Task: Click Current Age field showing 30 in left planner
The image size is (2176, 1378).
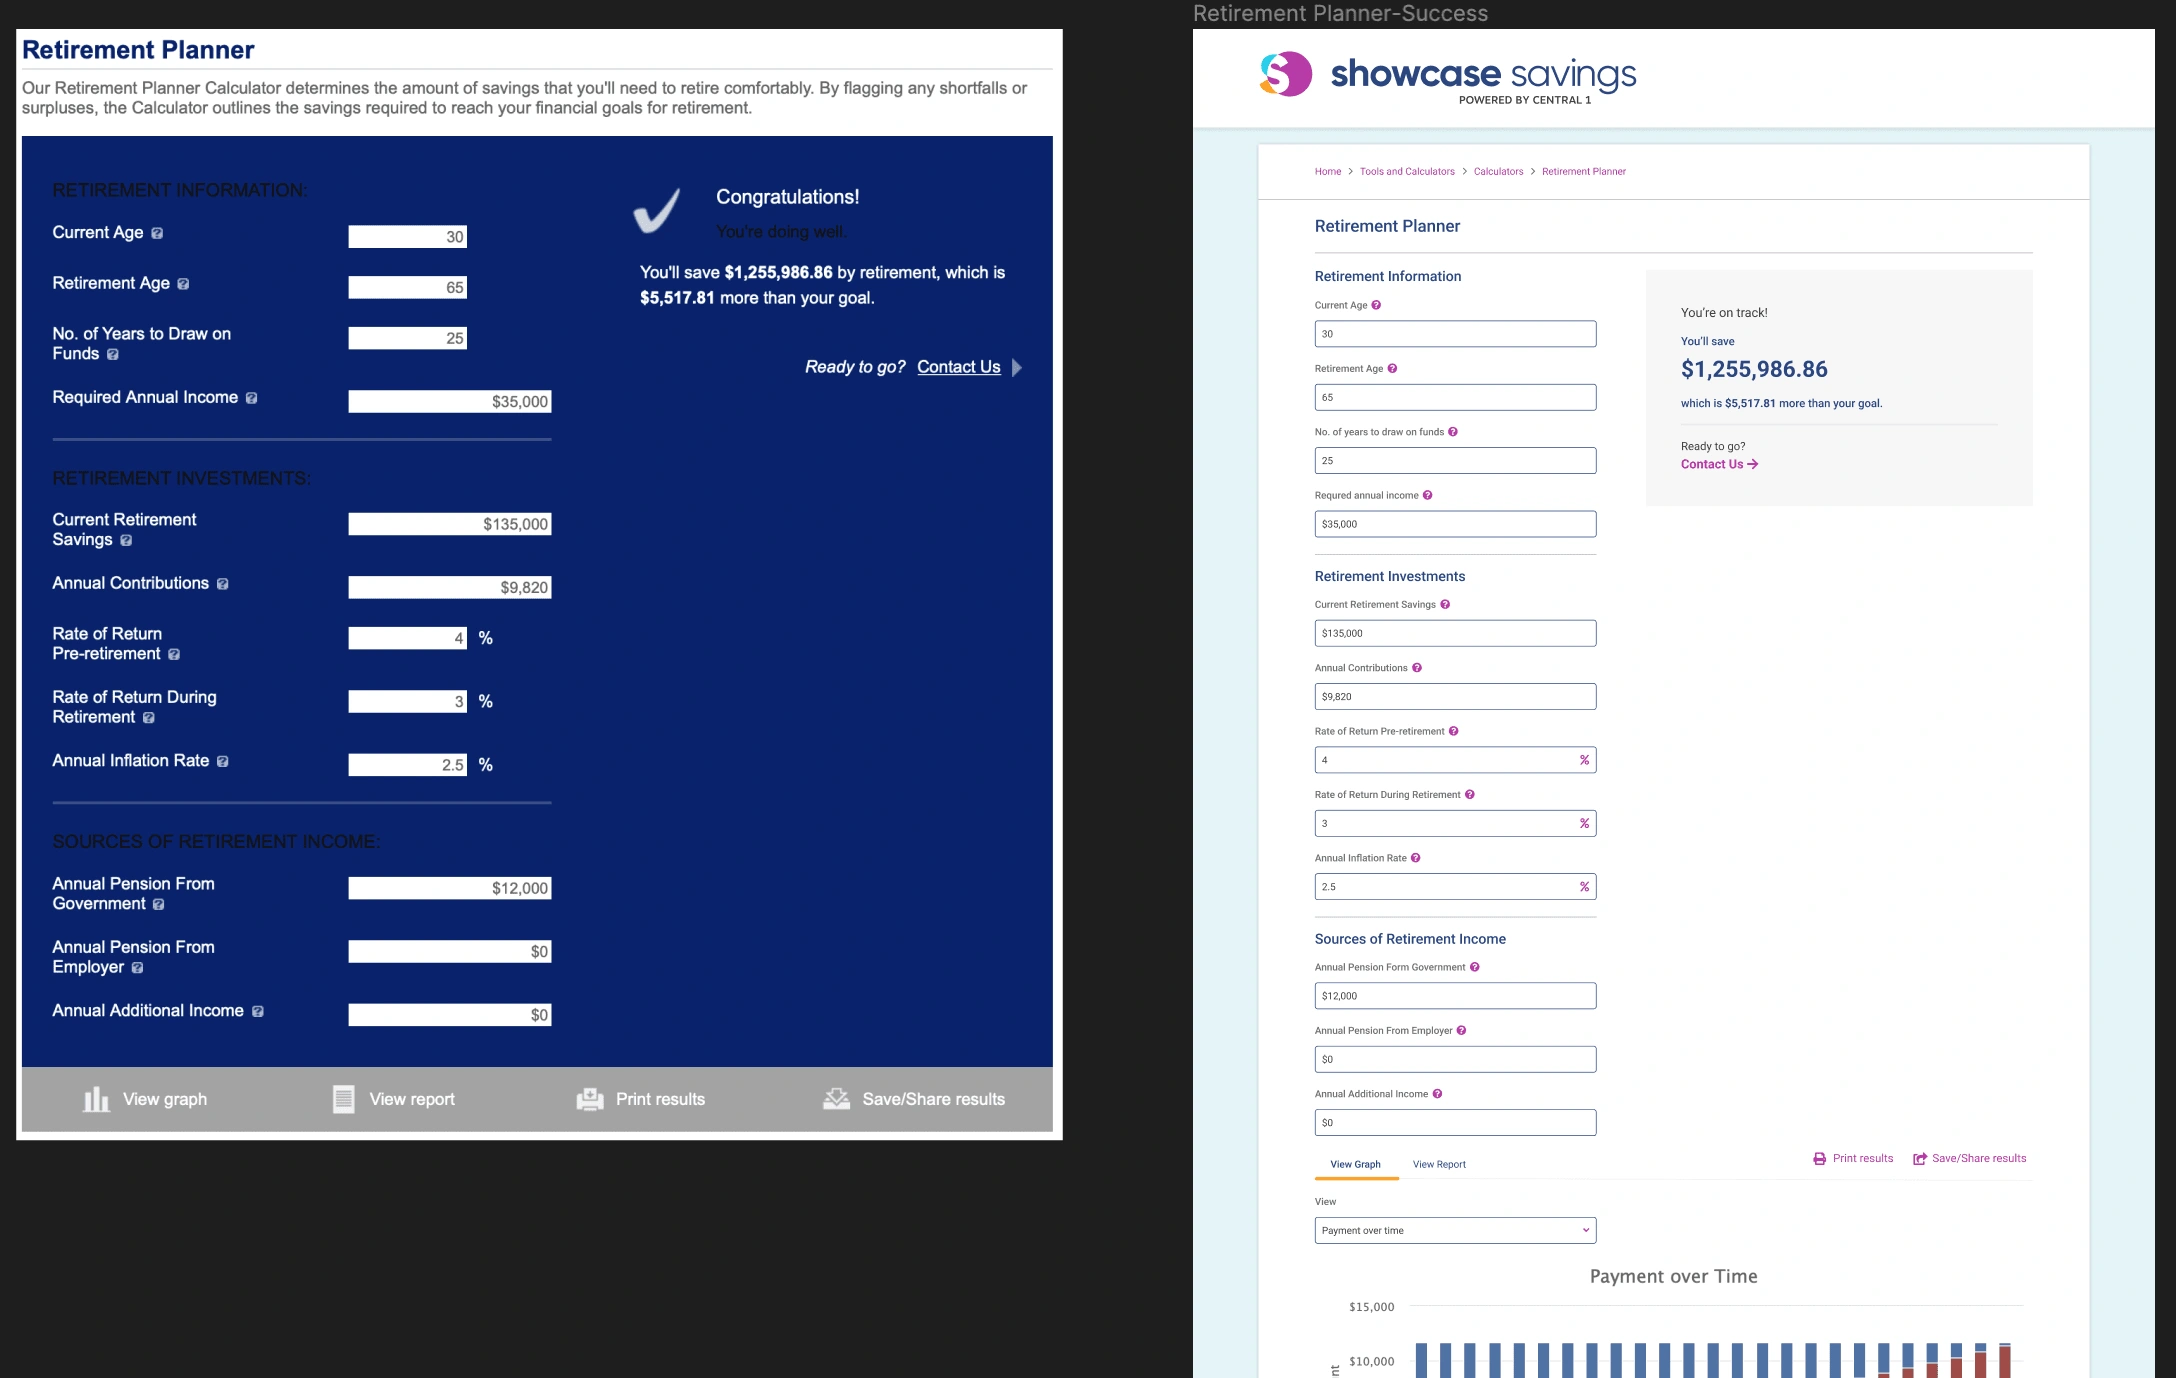Action: [x=407, y=237]
